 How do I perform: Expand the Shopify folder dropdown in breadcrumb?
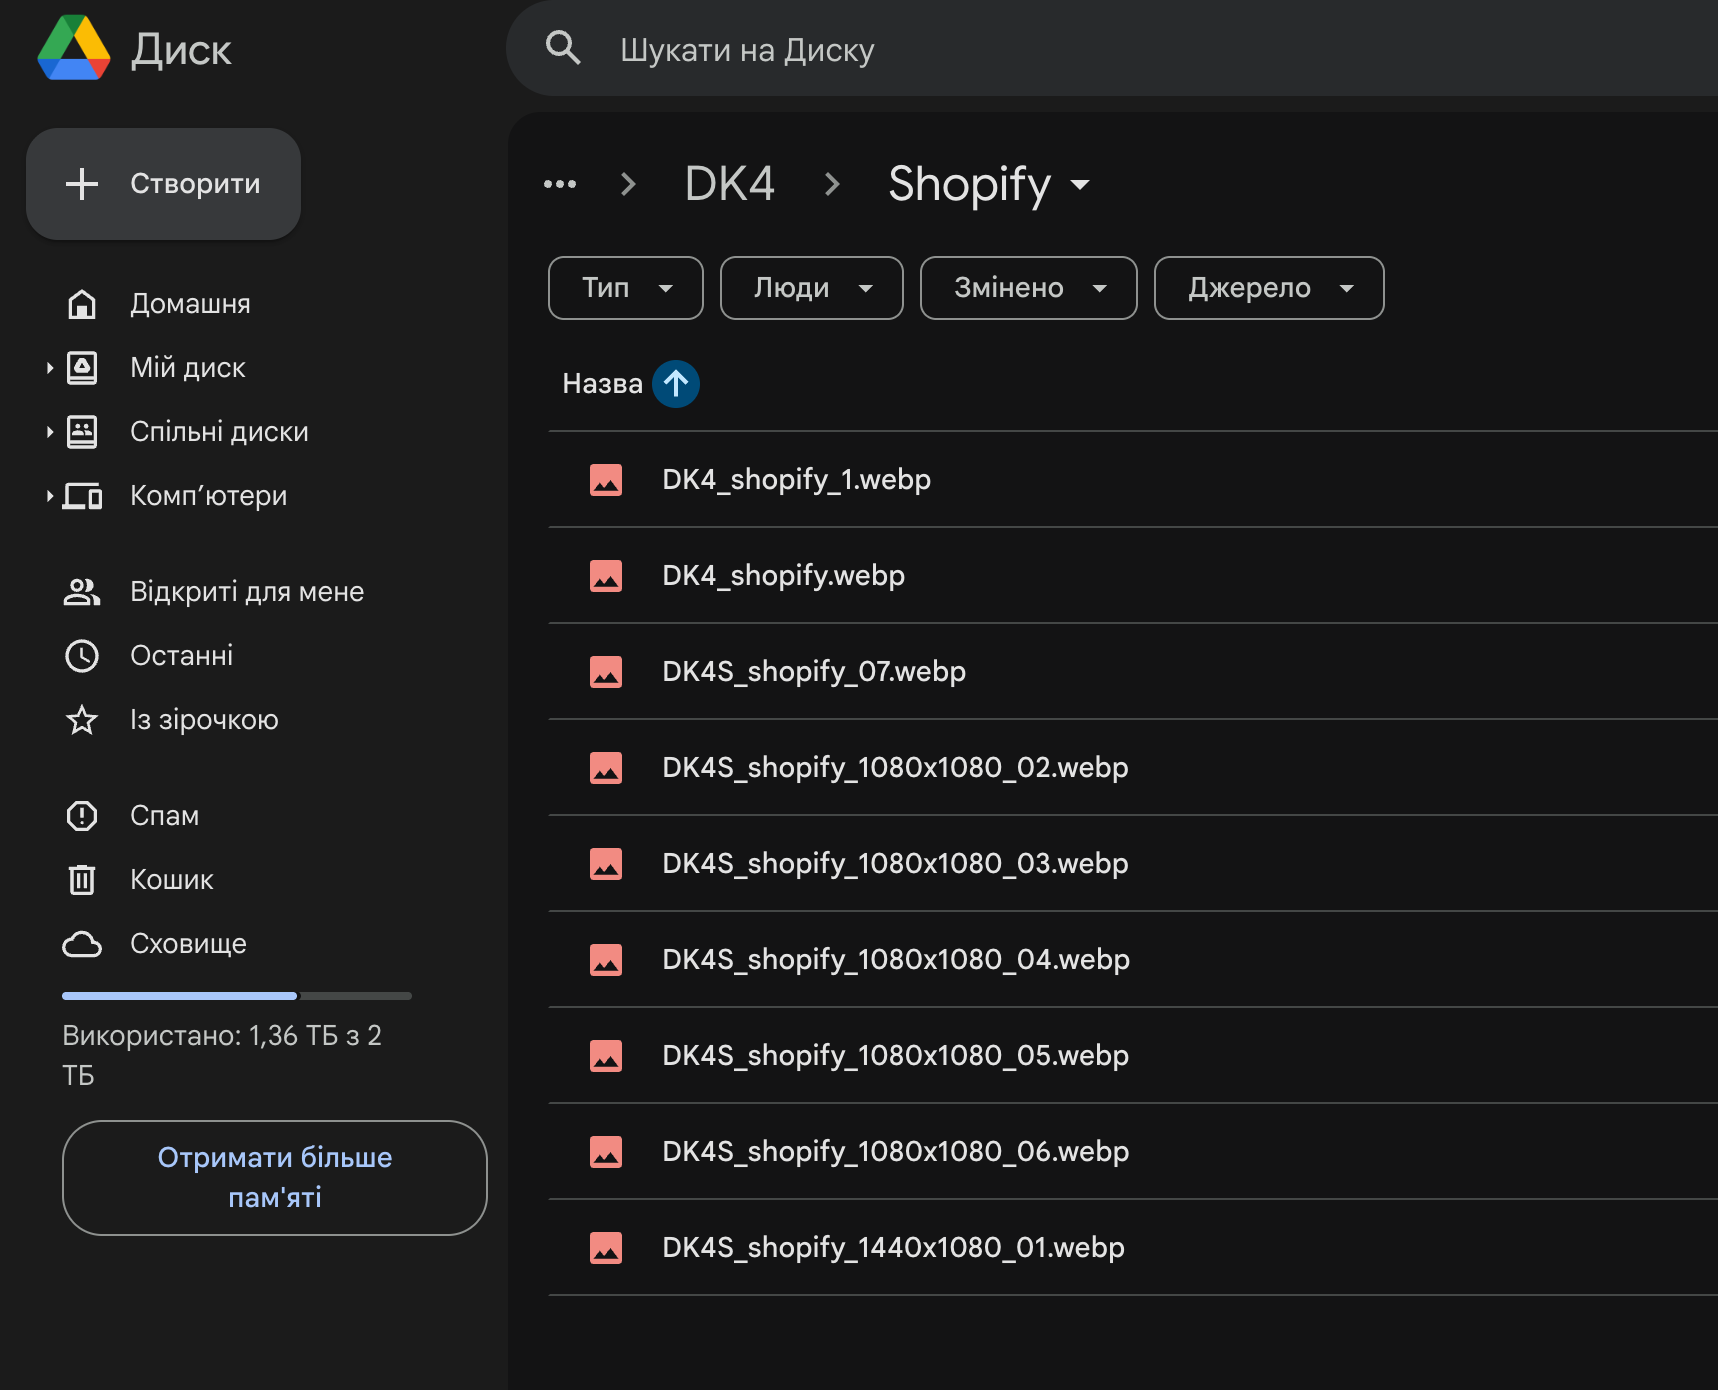(1080, 186)
